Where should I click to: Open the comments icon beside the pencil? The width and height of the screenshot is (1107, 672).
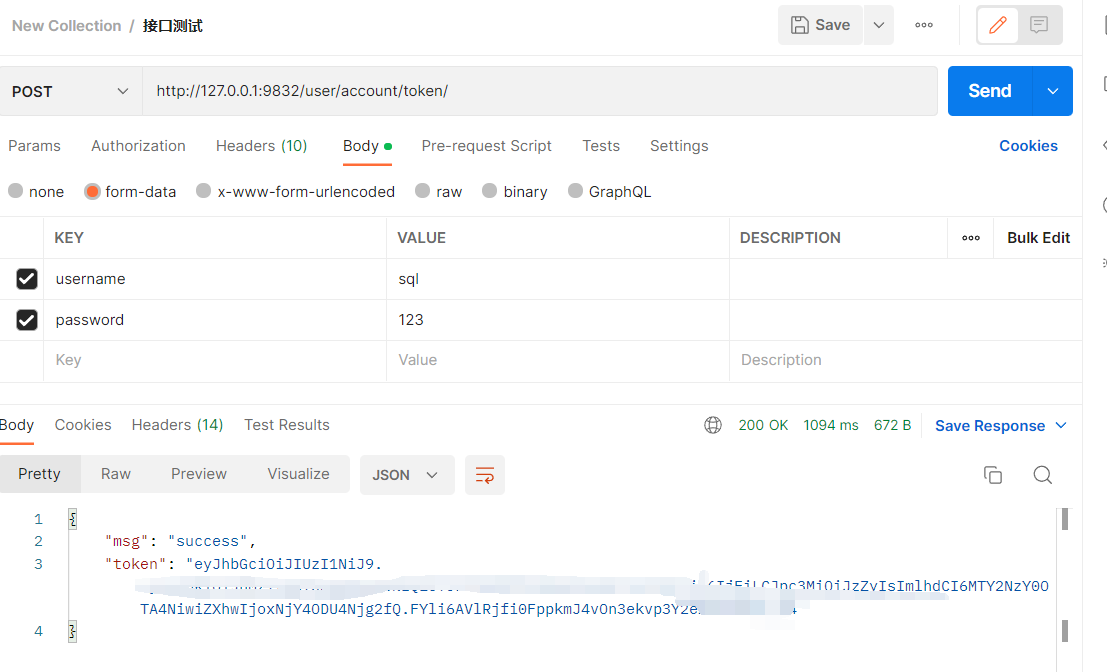point(1038,25)
